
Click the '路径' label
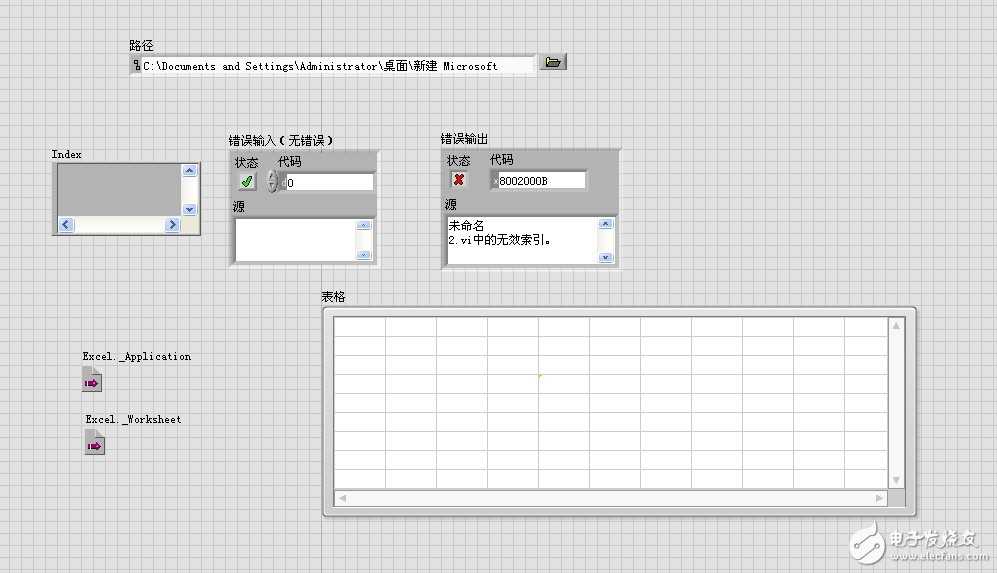pyautogui.click(x=141, y=45)
